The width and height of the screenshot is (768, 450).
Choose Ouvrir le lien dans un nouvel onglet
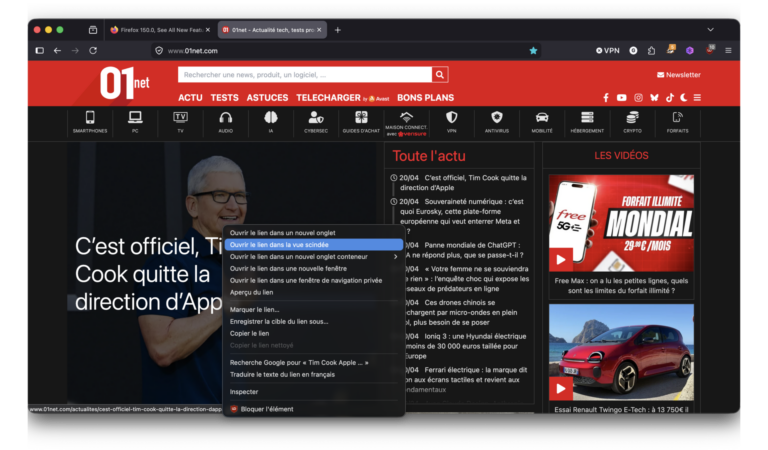(314, 233)
